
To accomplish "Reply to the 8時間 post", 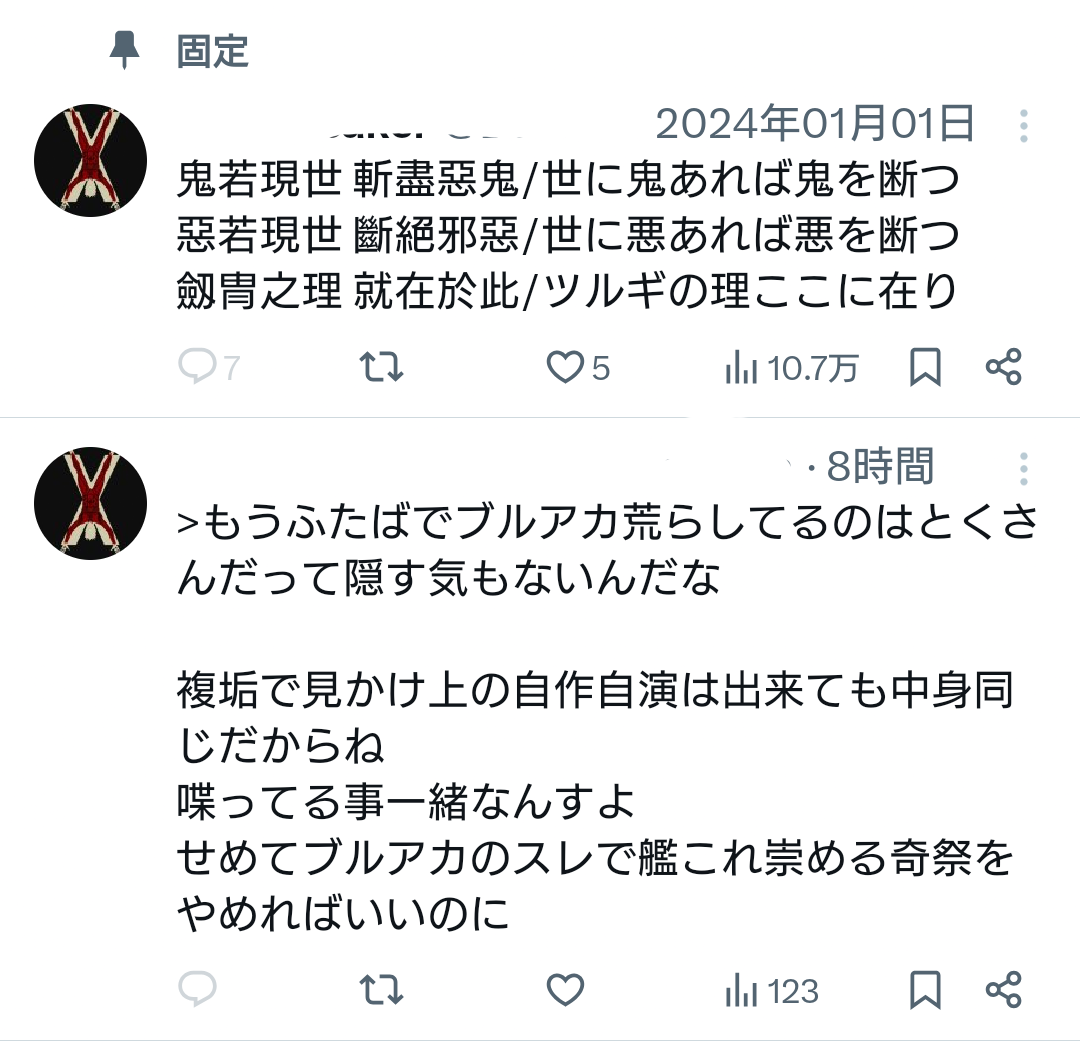I will (x=198, y=990).
